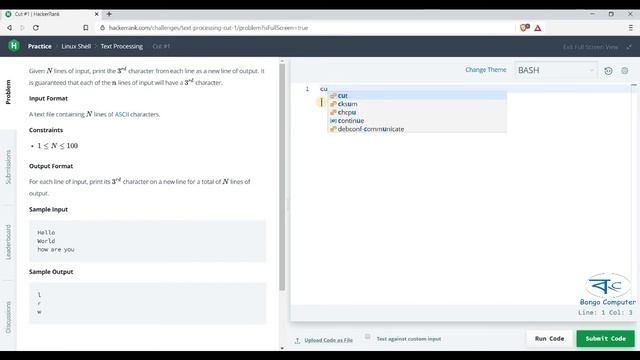Image resolution: width=640 pixels, height=360 pixels.
Task: Click the Change Theme link
Action: [x=486, y=70]
